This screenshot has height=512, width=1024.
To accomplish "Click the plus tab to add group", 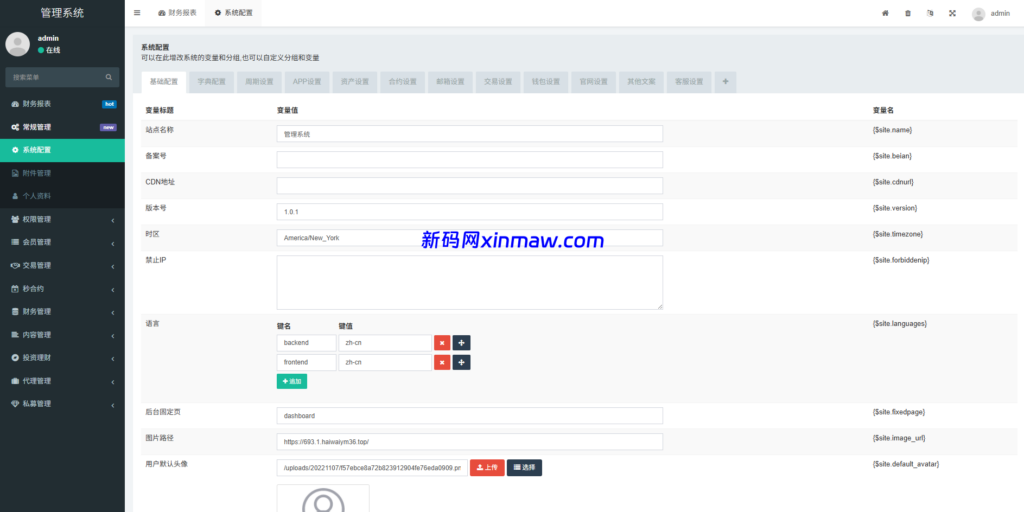I will pos(726,82).
